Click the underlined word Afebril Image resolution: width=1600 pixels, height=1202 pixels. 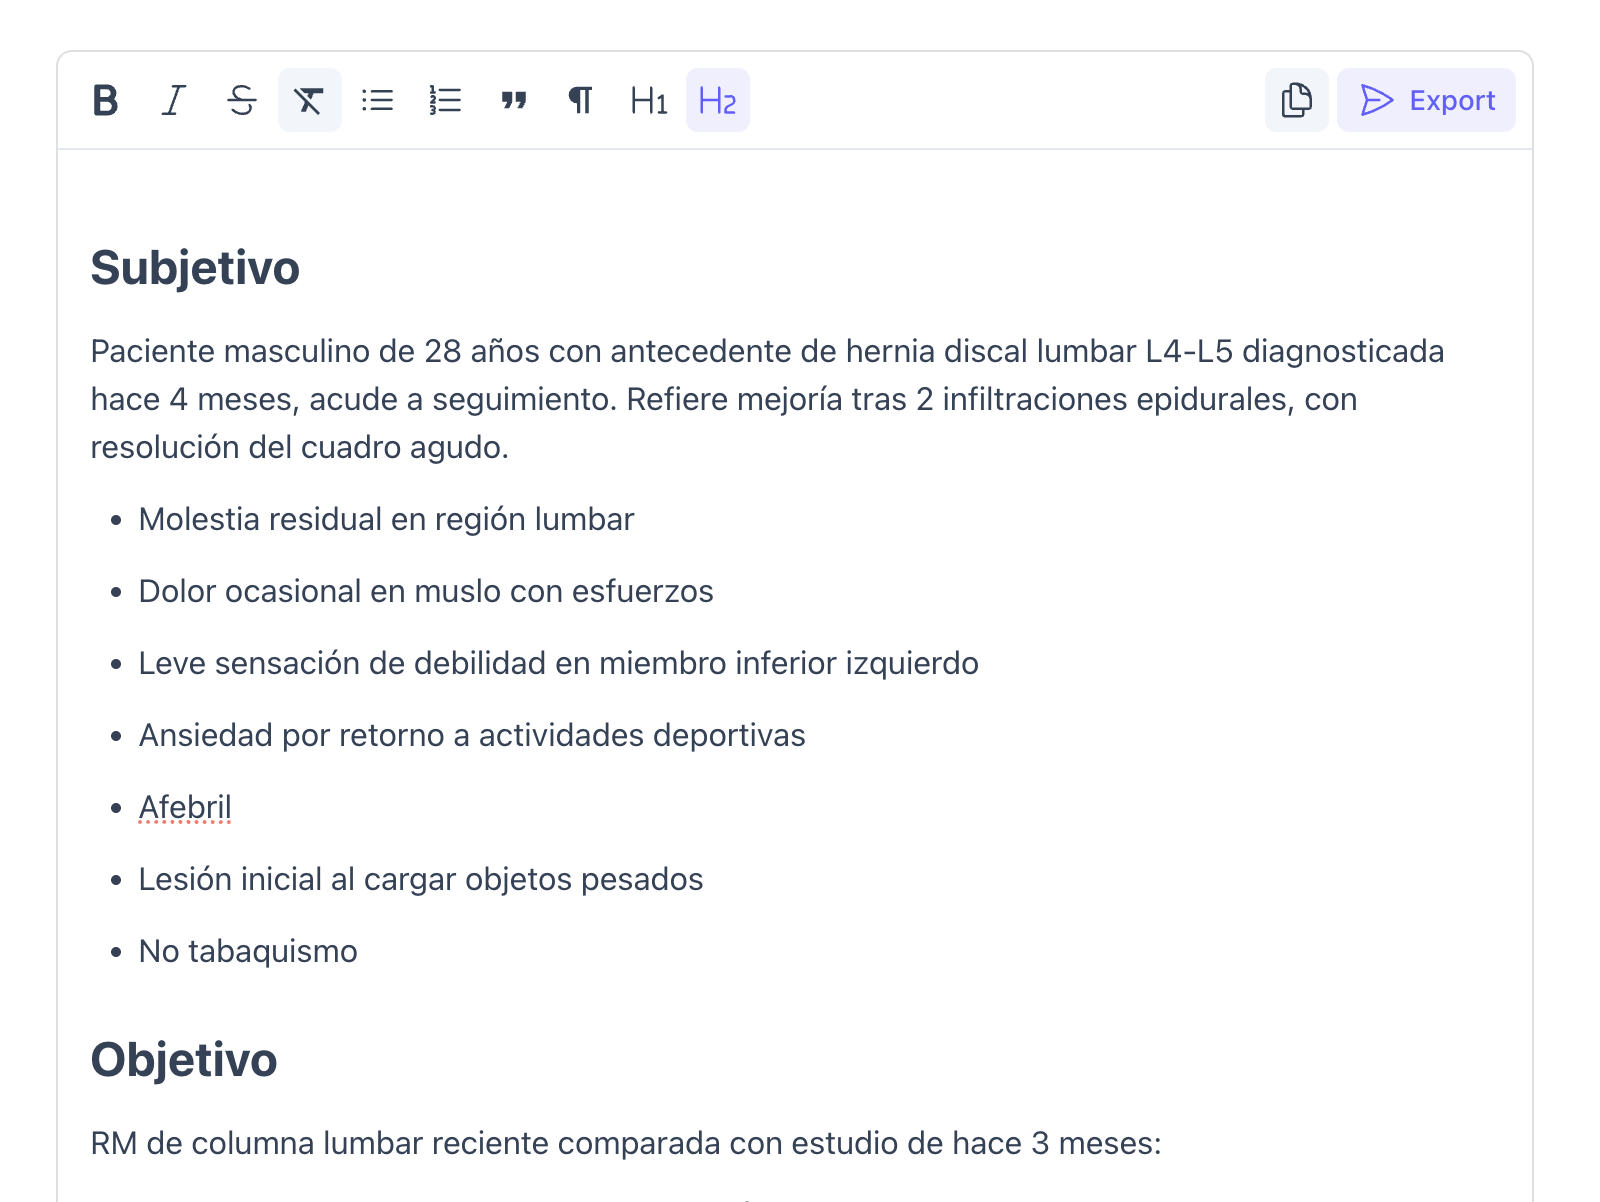coord(185,806)
